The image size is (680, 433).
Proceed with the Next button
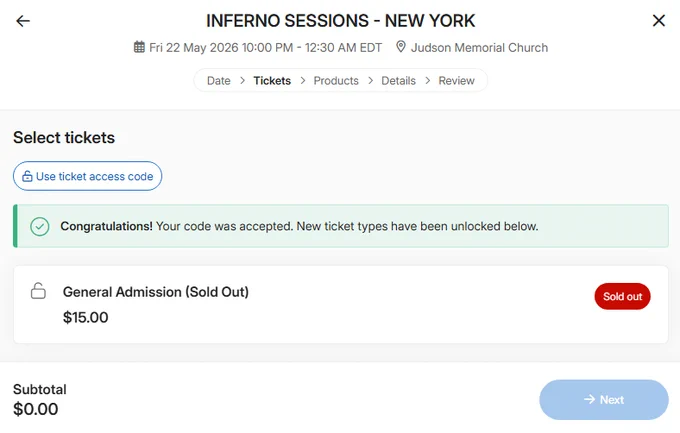coord(604,400)
